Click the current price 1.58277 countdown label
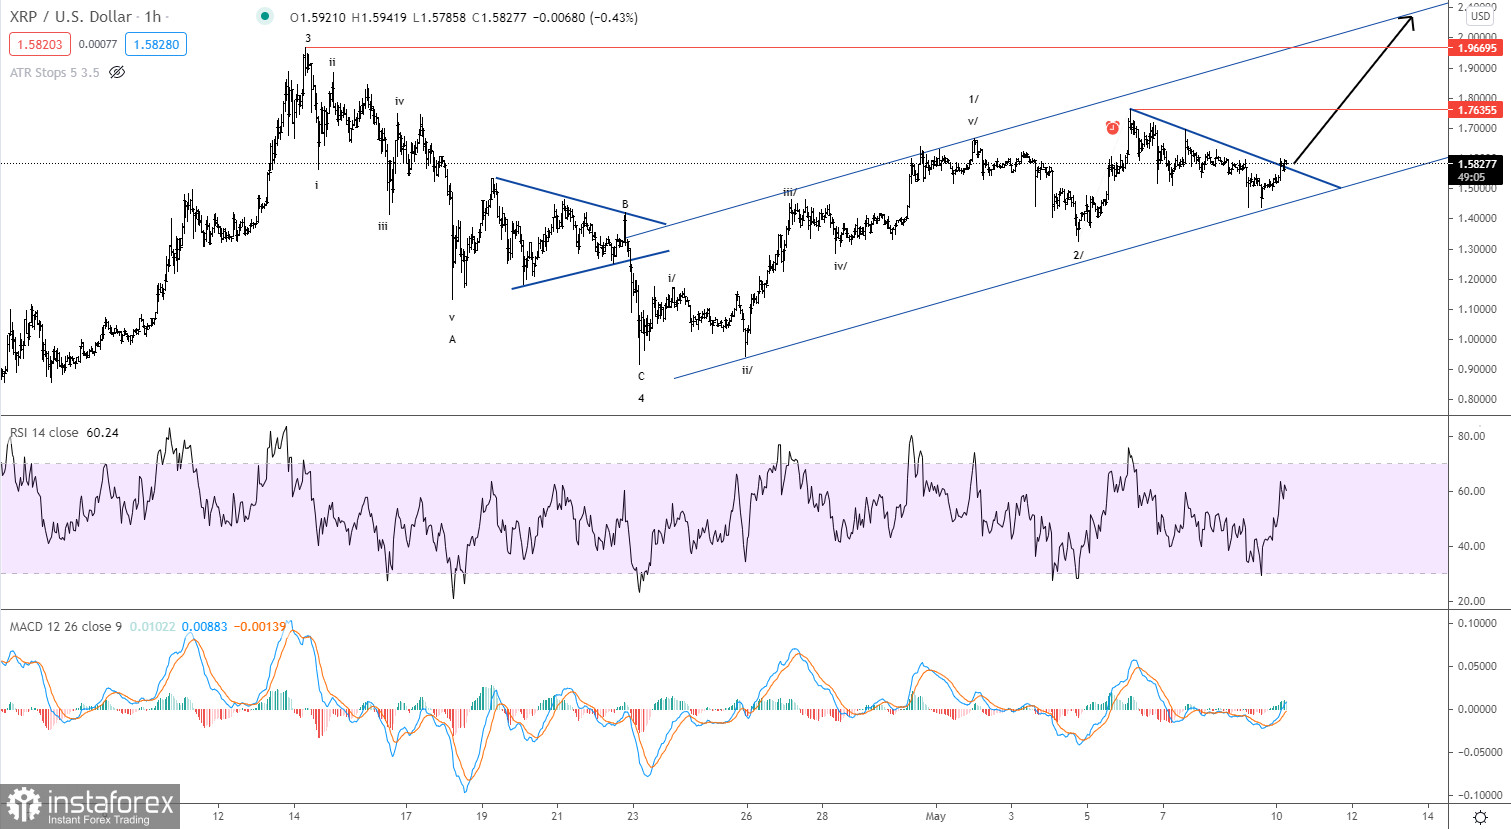The height and width of the screenshot is (829, 1511). tap(1477, 170)
